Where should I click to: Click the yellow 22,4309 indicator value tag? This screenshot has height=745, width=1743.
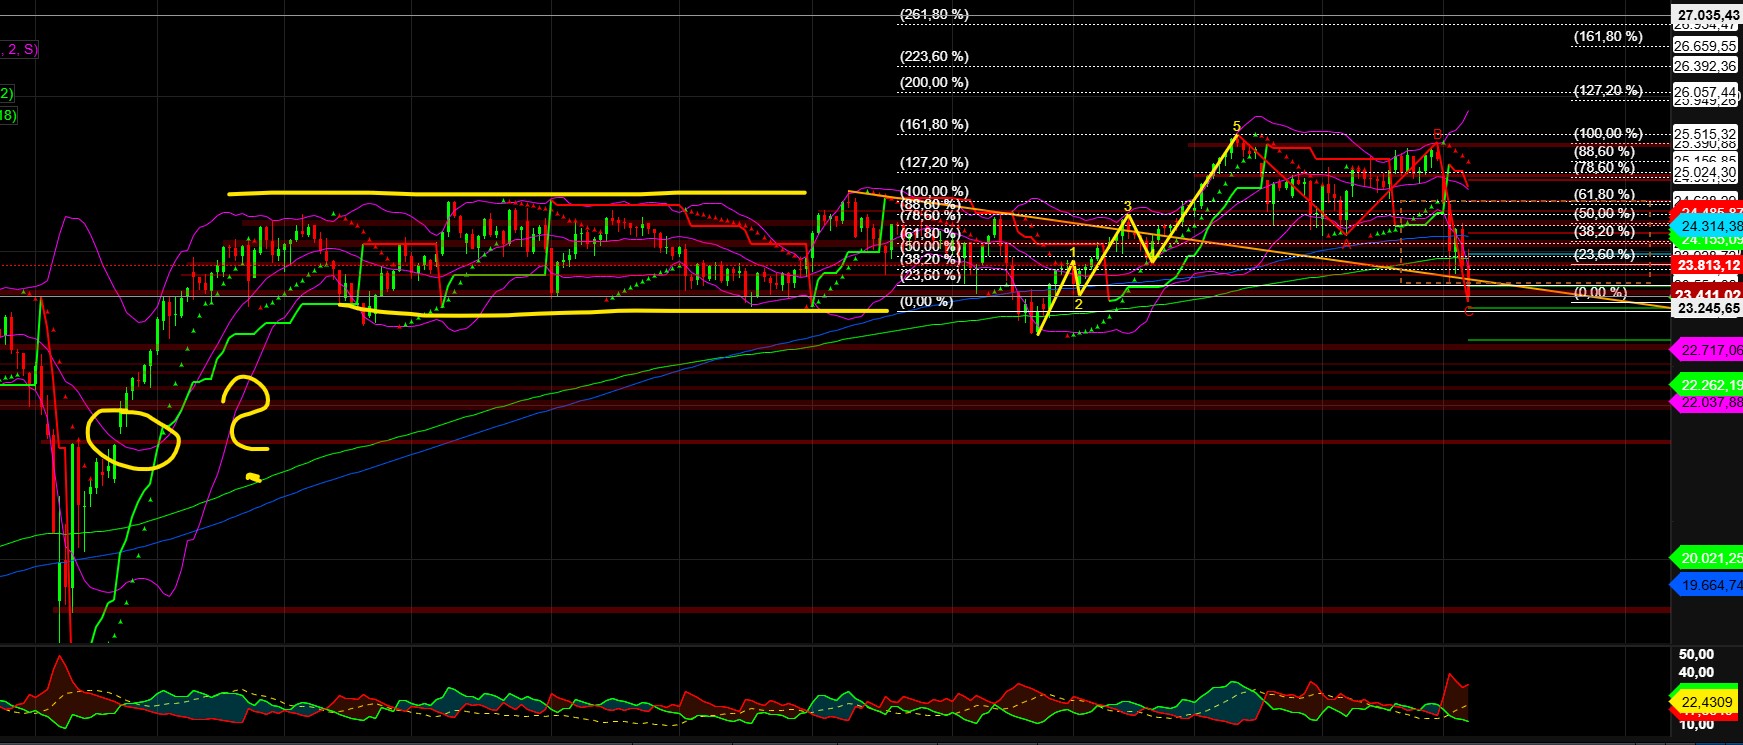click(1705, 702)
